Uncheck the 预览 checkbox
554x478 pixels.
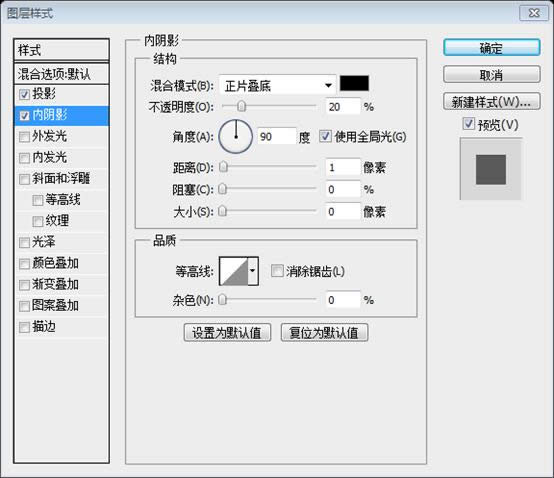click(468, 124)
